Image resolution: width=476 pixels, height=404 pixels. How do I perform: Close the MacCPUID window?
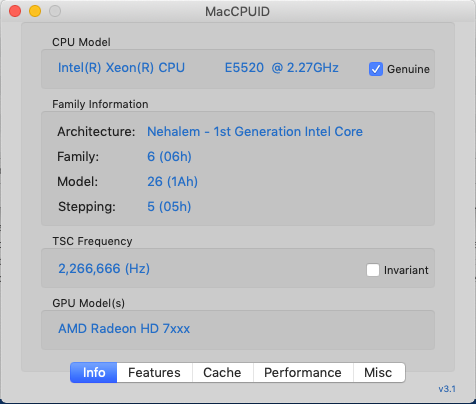click(15, 11)
